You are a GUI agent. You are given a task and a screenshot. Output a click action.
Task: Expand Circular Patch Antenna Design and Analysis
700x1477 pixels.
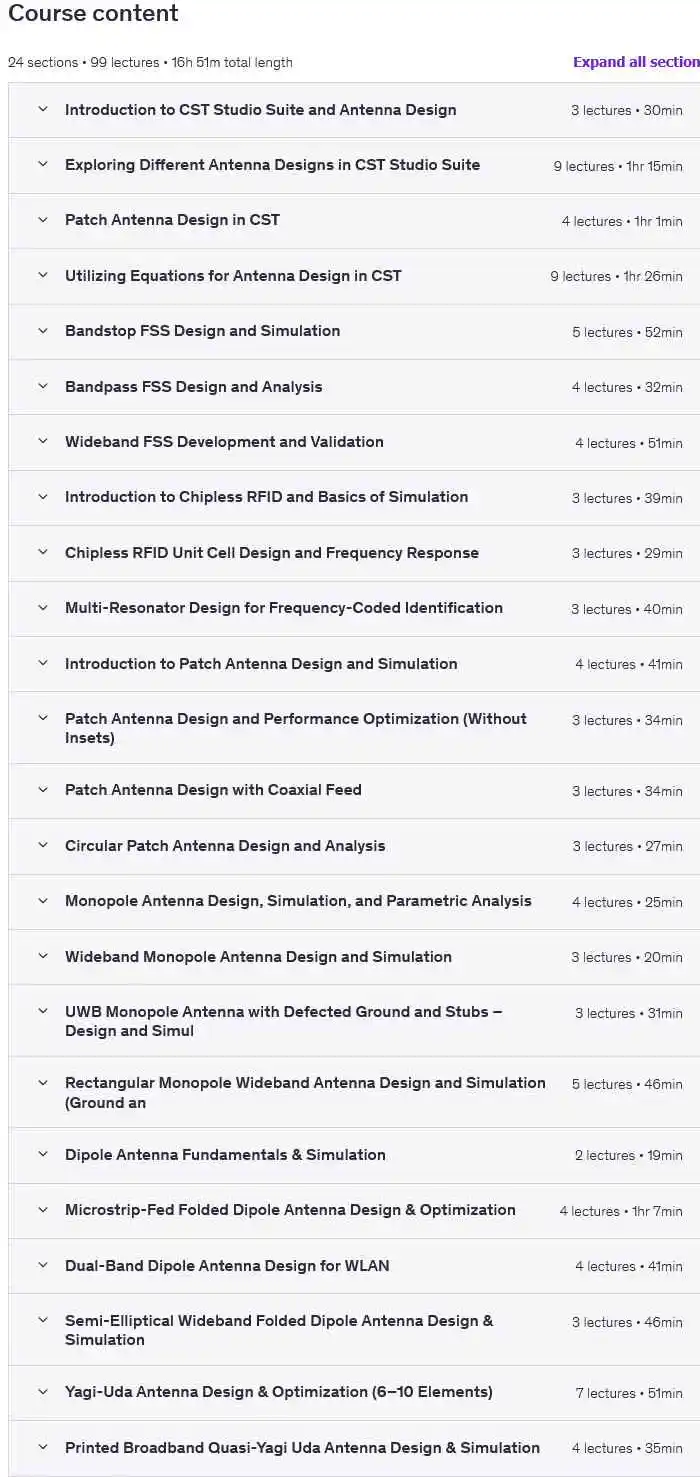[x=224, y=846]
